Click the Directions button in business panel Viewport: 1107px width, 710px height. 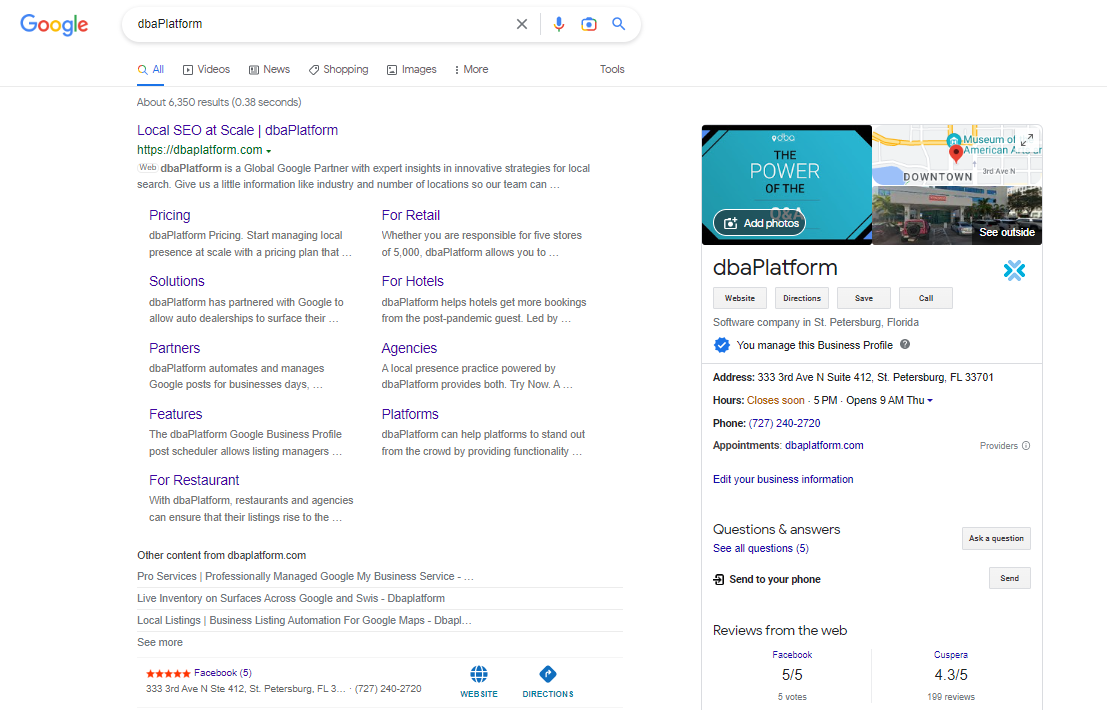pos(802,298)
